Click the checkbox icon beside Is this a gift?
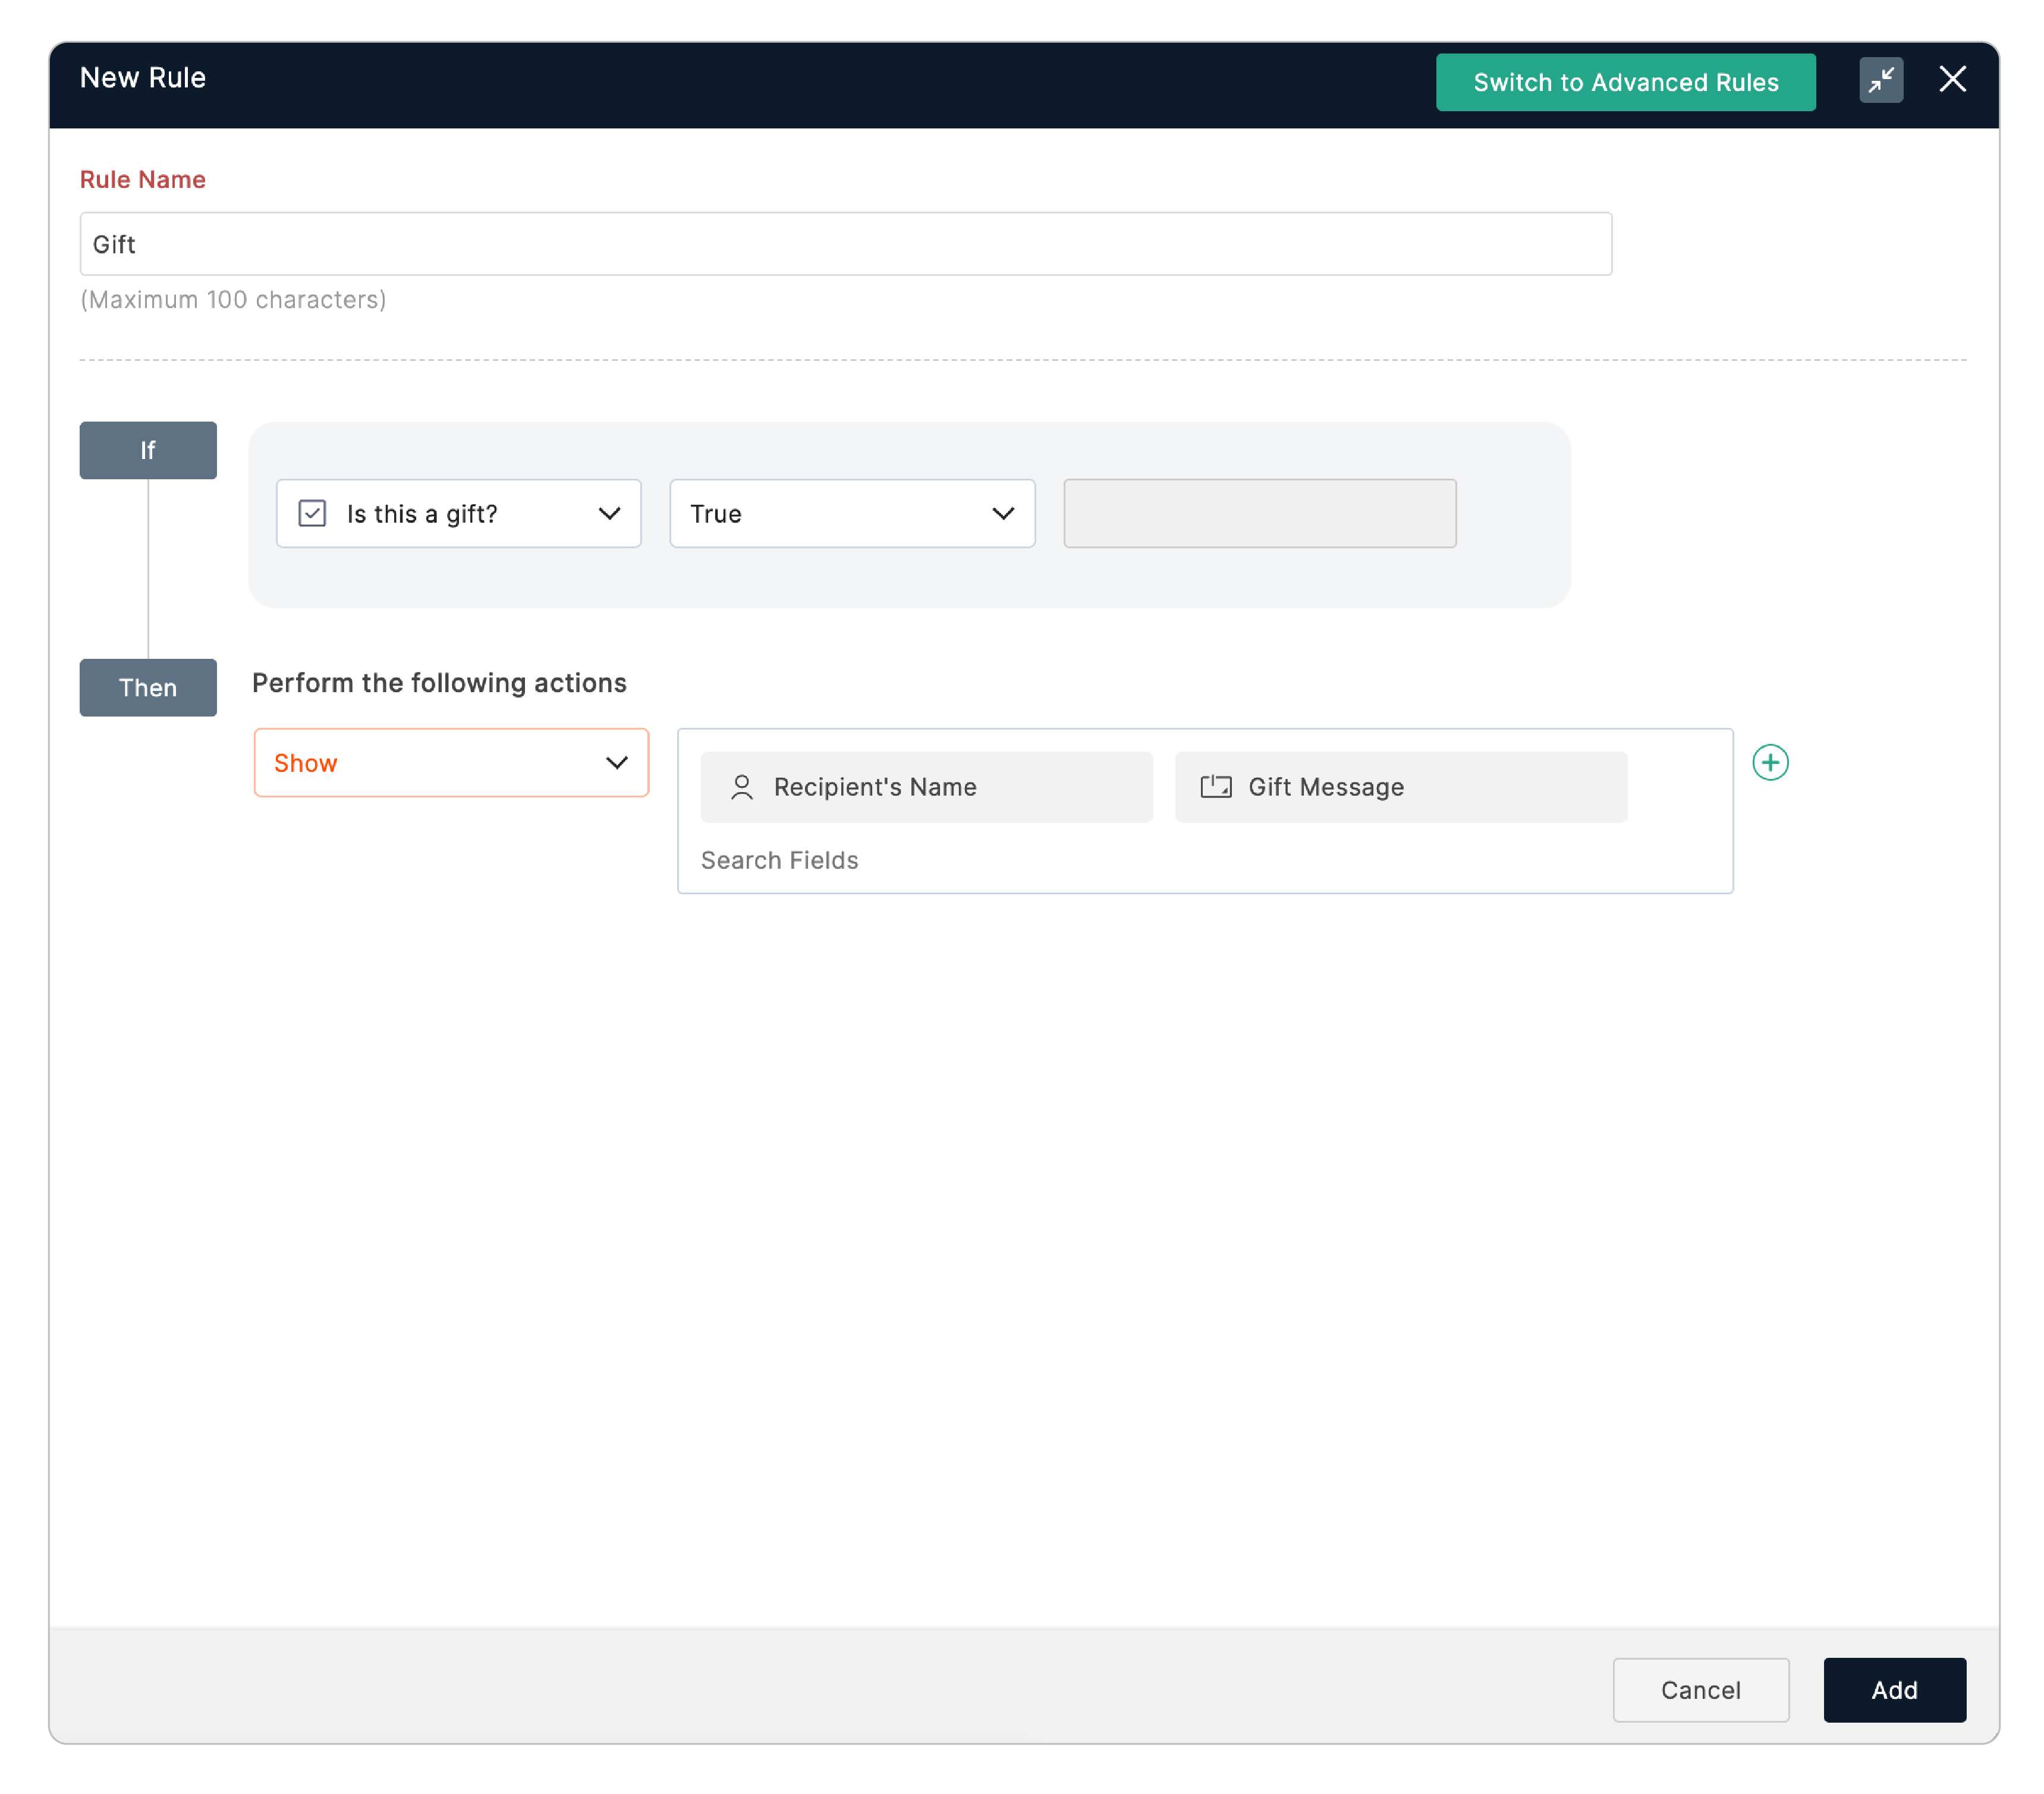Screen dimensions: 2044x1794 (x=312, y=513)
